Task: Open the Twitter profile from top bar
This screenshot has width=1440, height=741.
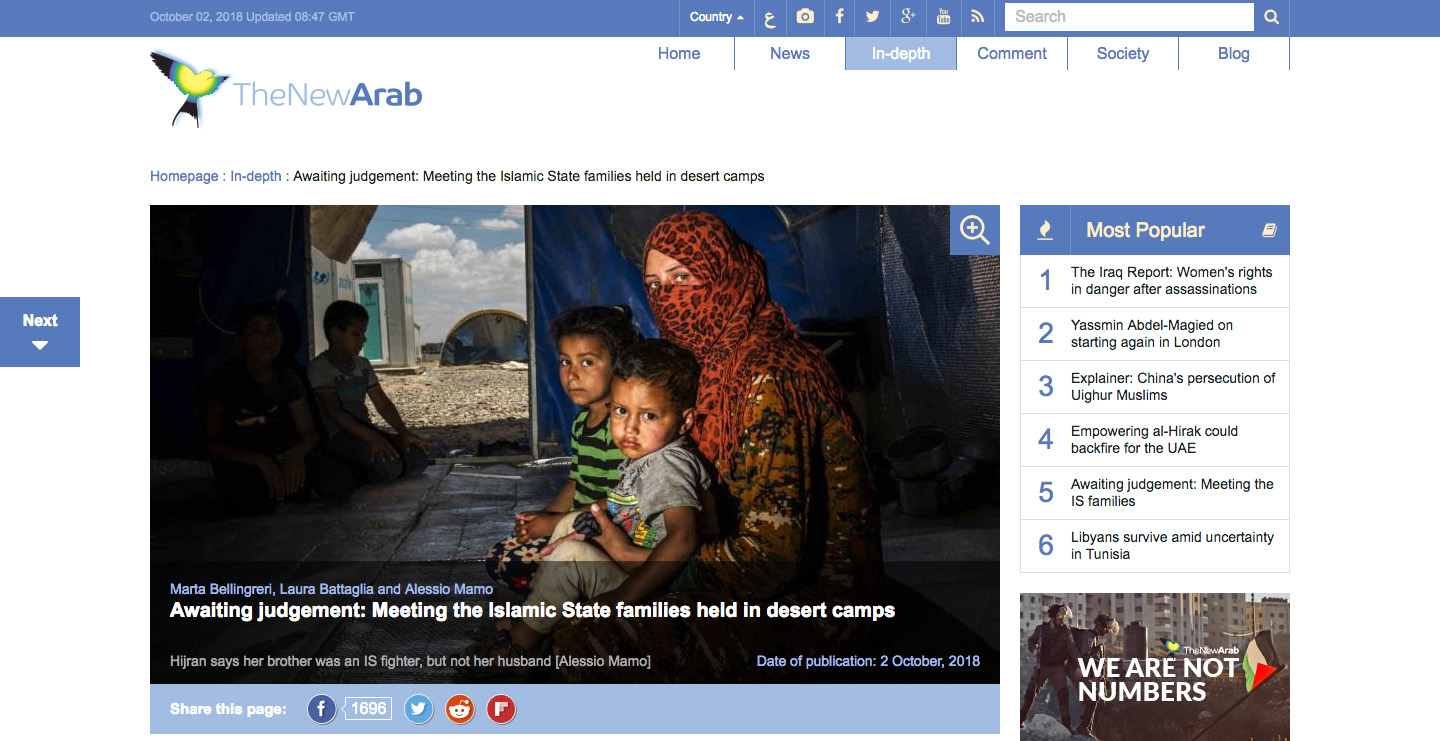Action: pyautogui.click(x=873, y=17)
